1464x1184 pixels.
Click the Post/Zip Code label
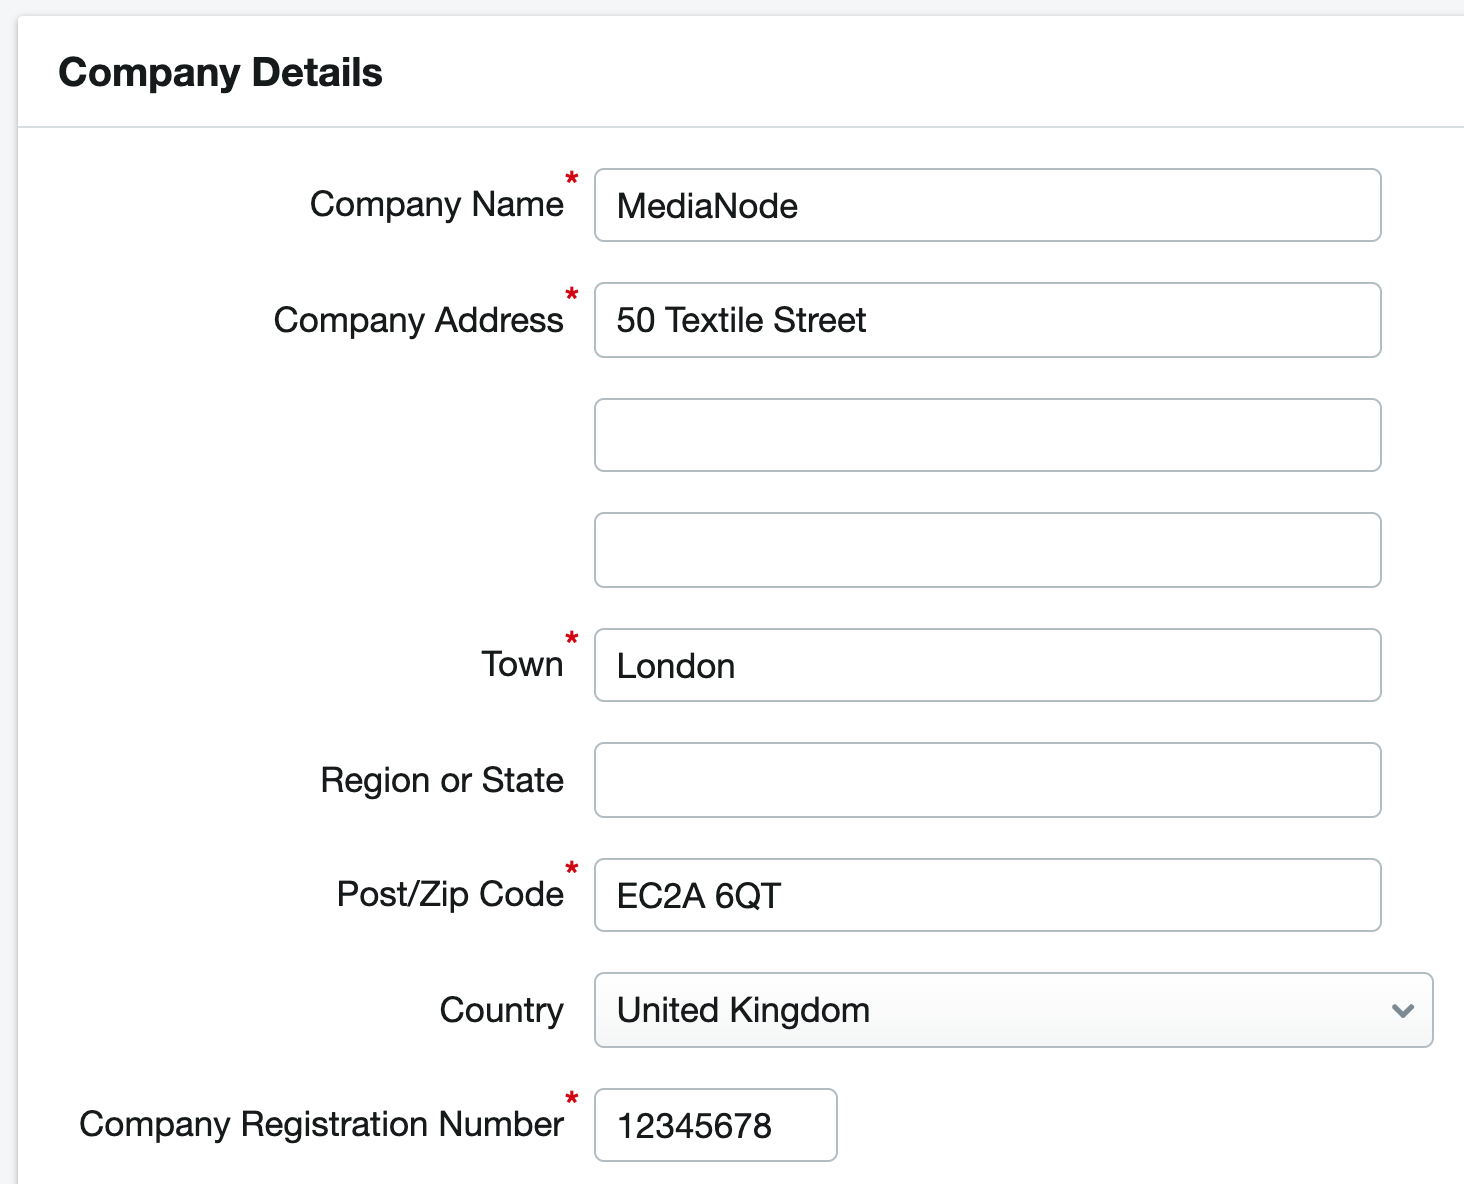(x=450, y=894)
